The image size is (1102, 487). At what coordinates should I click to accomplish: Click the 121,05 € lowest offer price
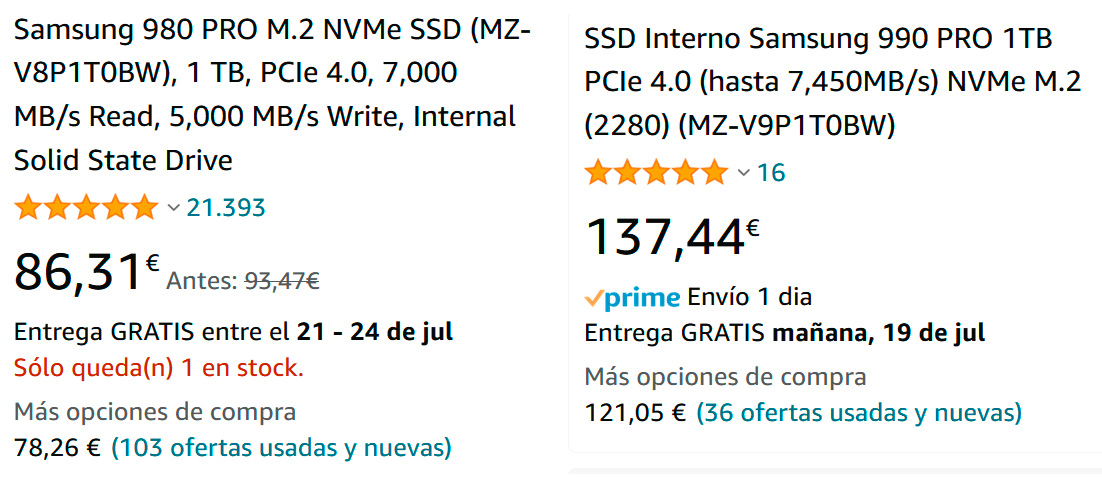(x=635, y=413)
